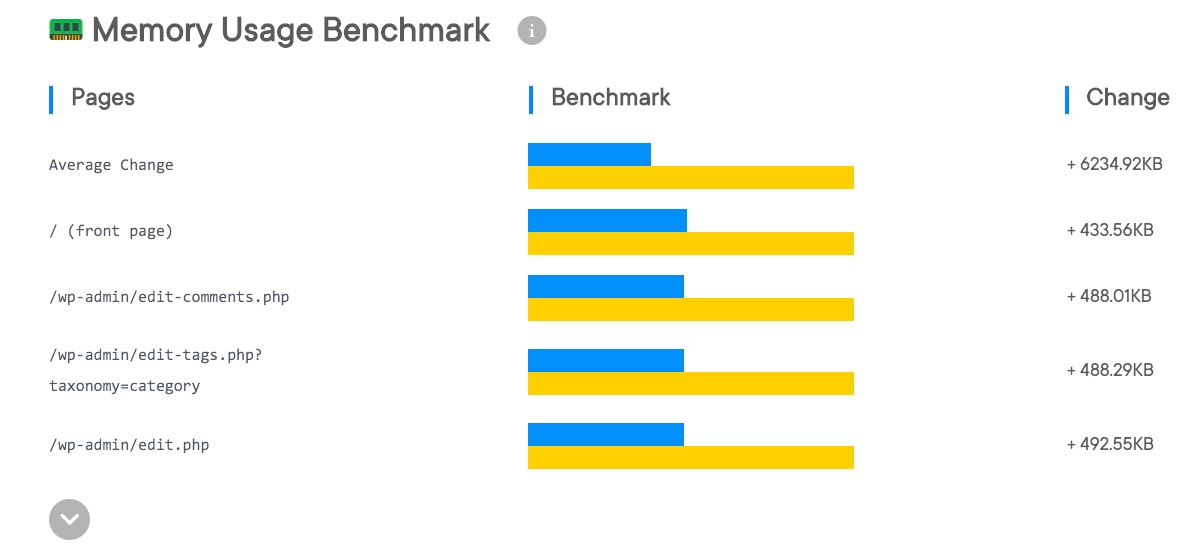Click the + 492.55KB change value
The width and height of the screenshot is (1200, 546).
(1110, 444)
